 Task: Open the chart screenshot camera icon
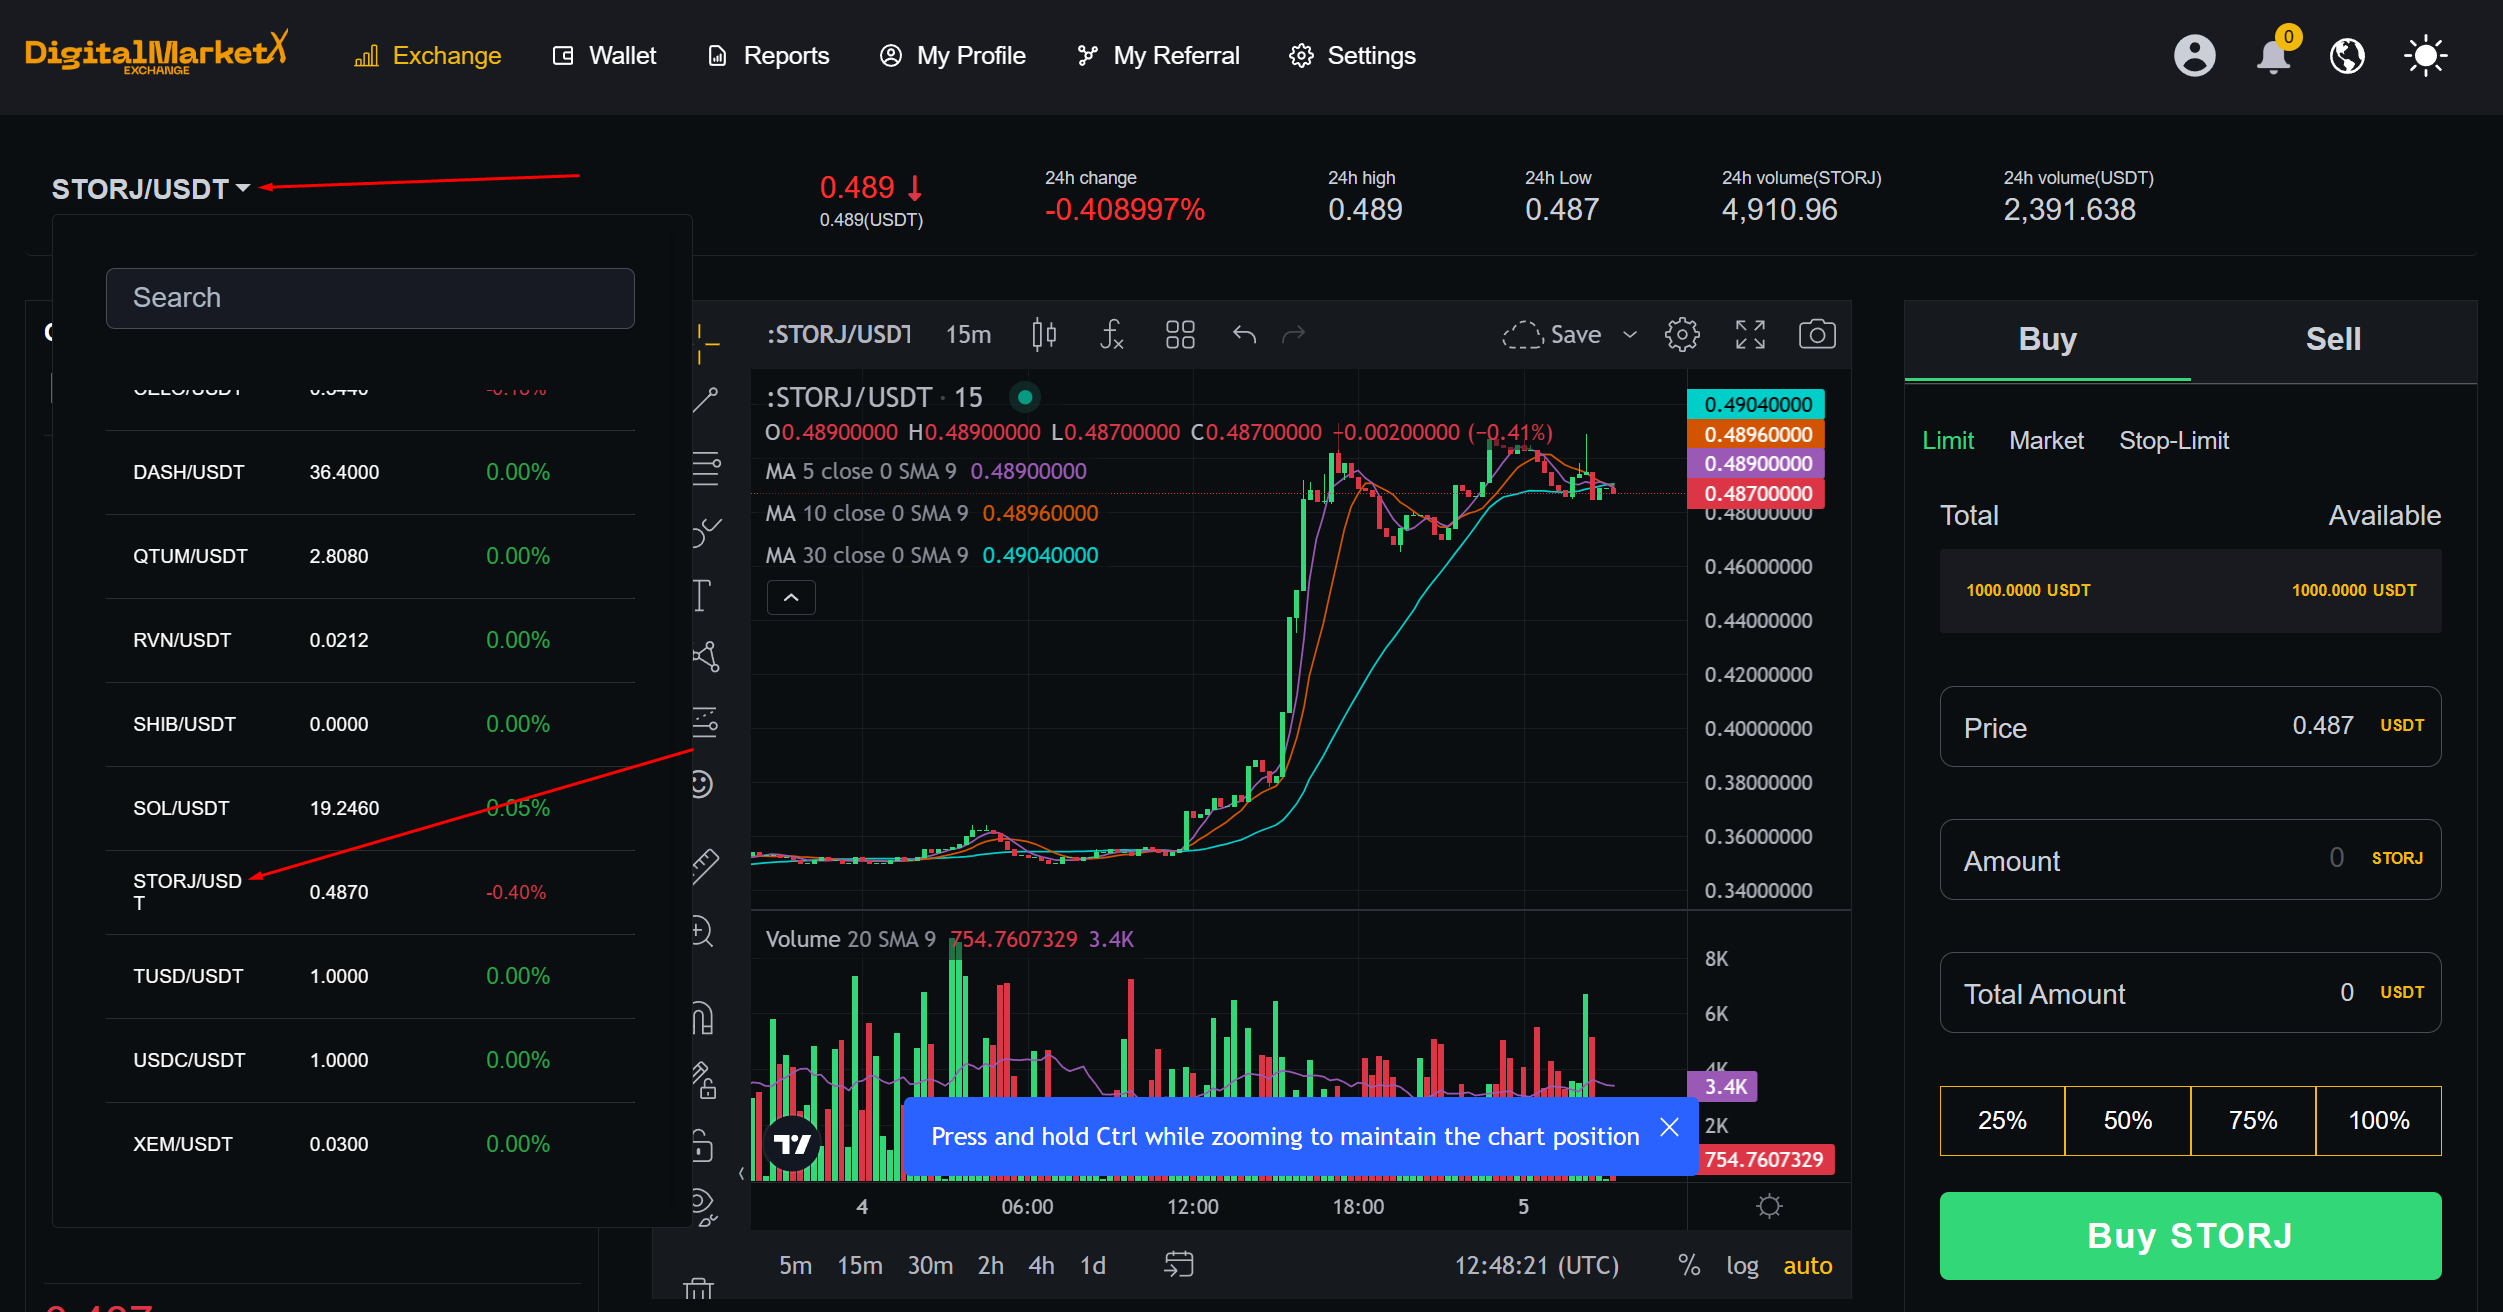click(1816, 334)
